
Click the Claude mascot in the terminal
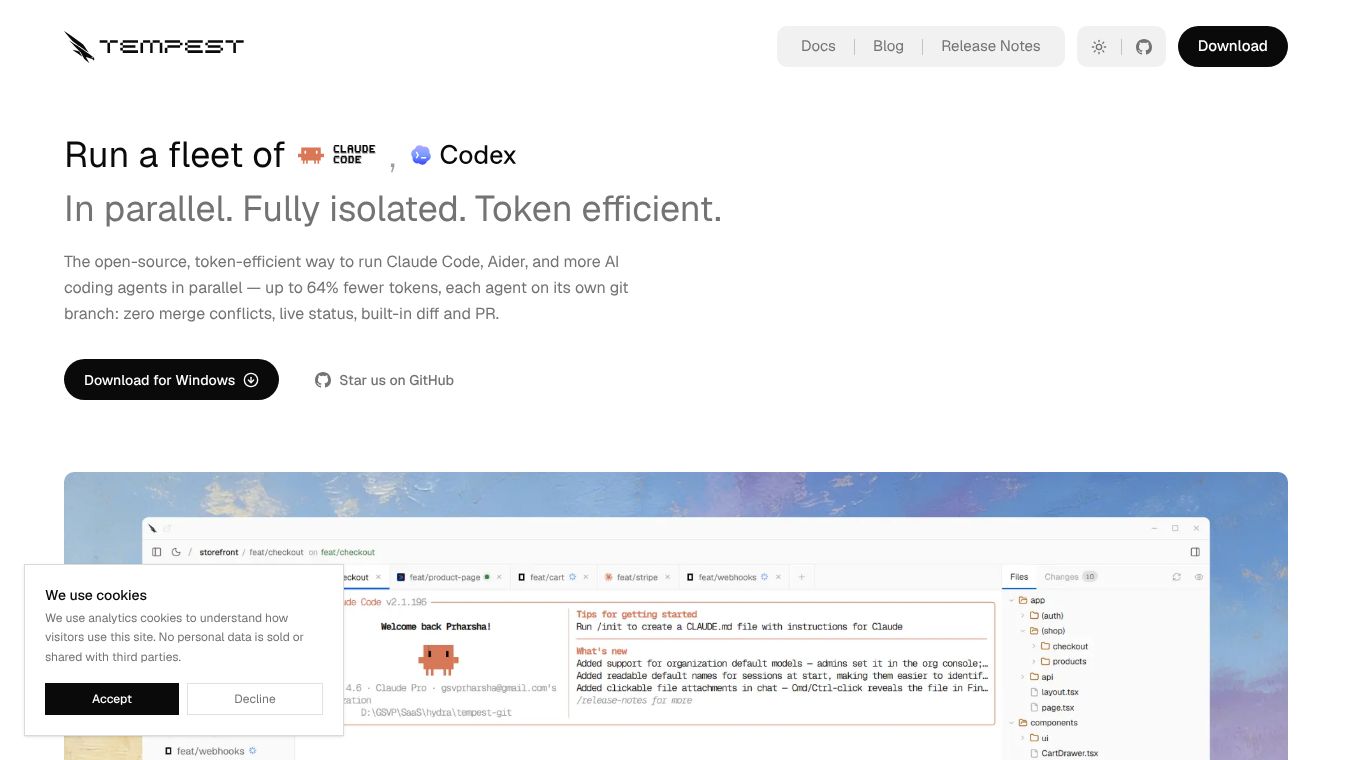pos(438,658)
